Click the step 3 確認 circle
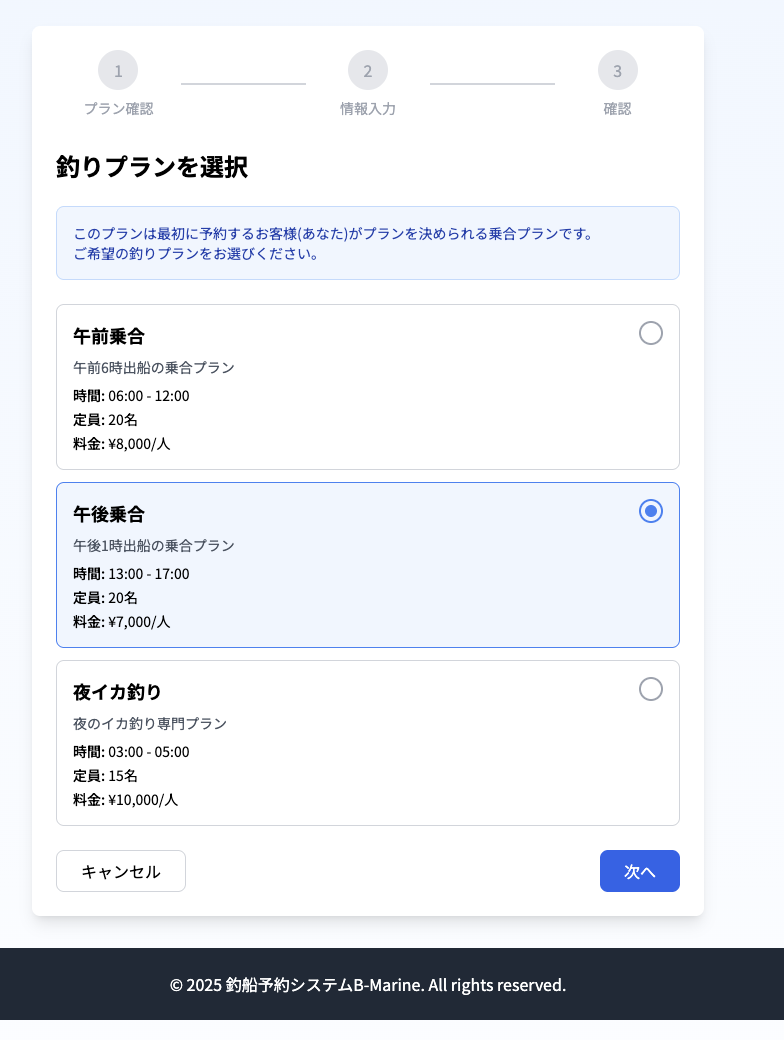Viewport: 784px width, 1040px height. tap(618, 70)
